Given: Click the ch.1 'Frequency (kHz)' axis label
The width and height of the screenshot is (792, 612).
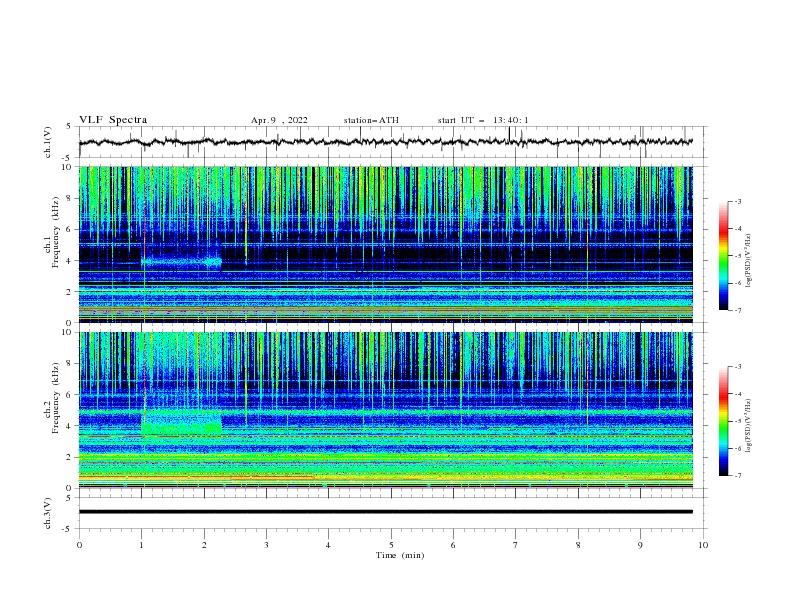Looking at the screenshot, I should [55, 231].
